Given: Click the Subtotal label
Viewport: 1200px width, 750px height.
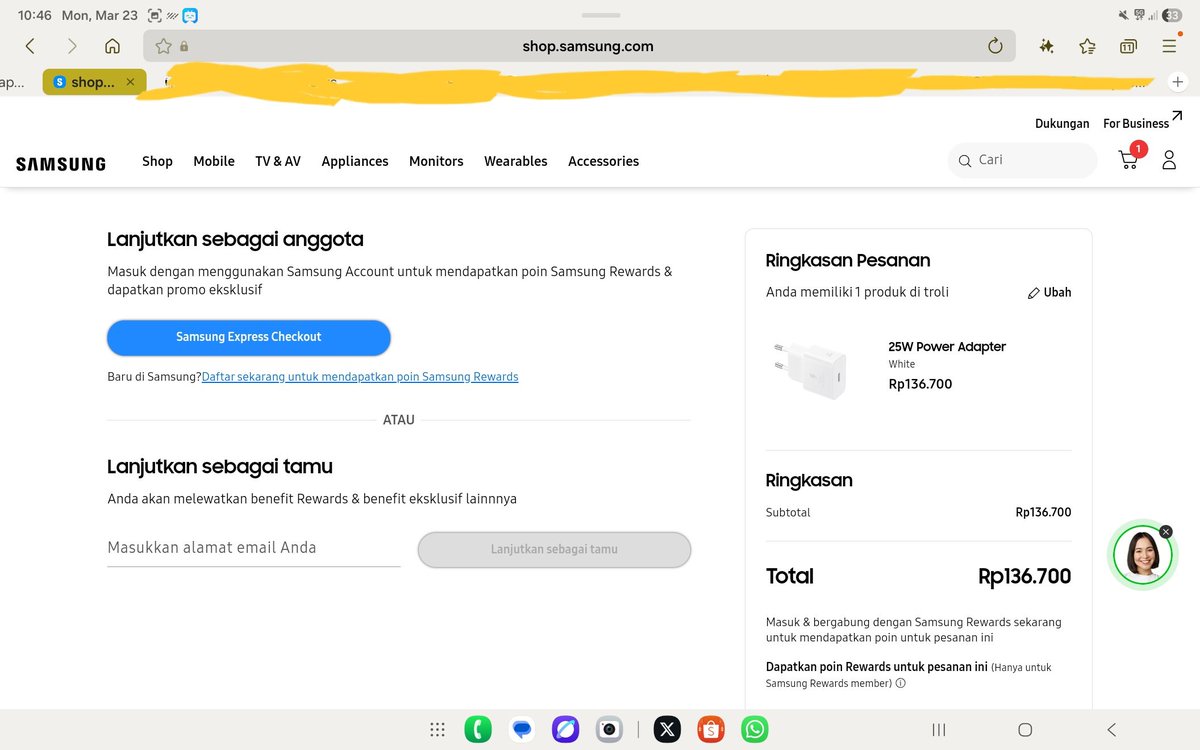Looking at the screenshot, I should click(x=788, y=513).
